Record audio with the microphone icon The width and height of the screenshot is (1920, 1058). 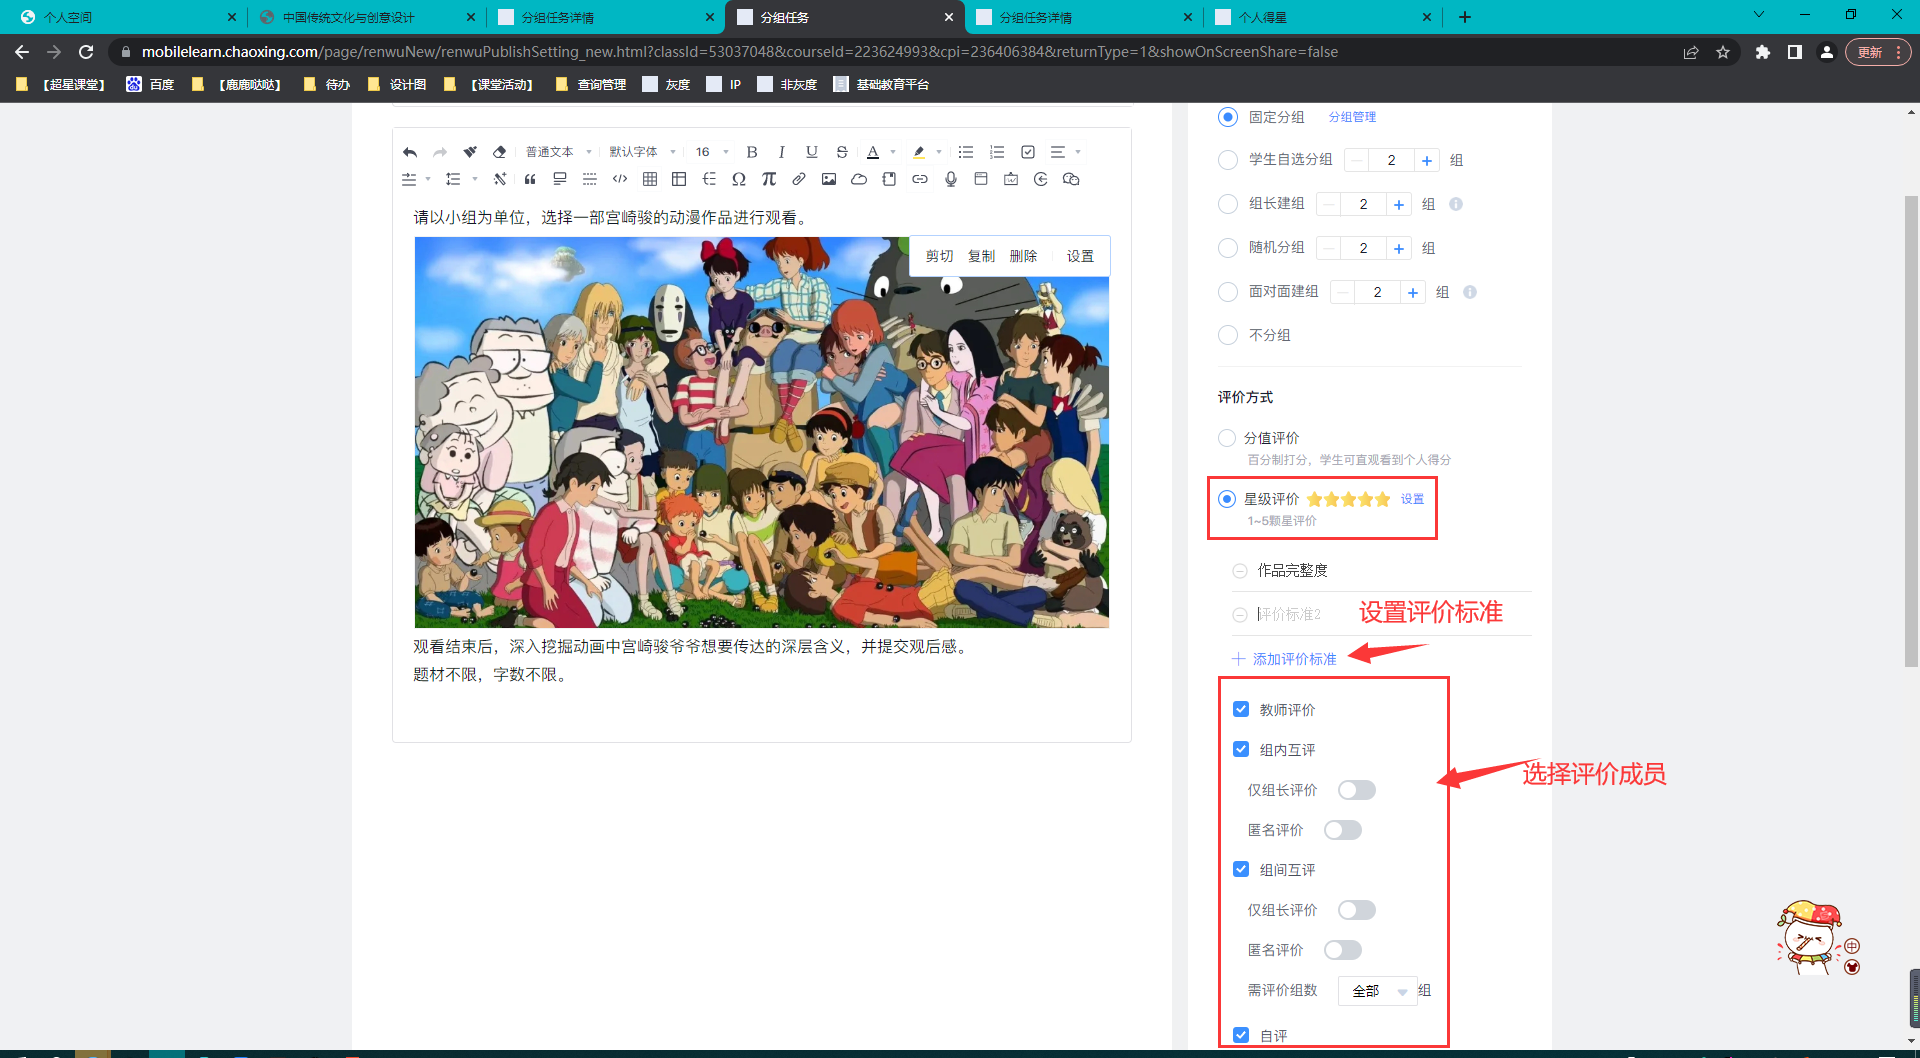(951, 179)
